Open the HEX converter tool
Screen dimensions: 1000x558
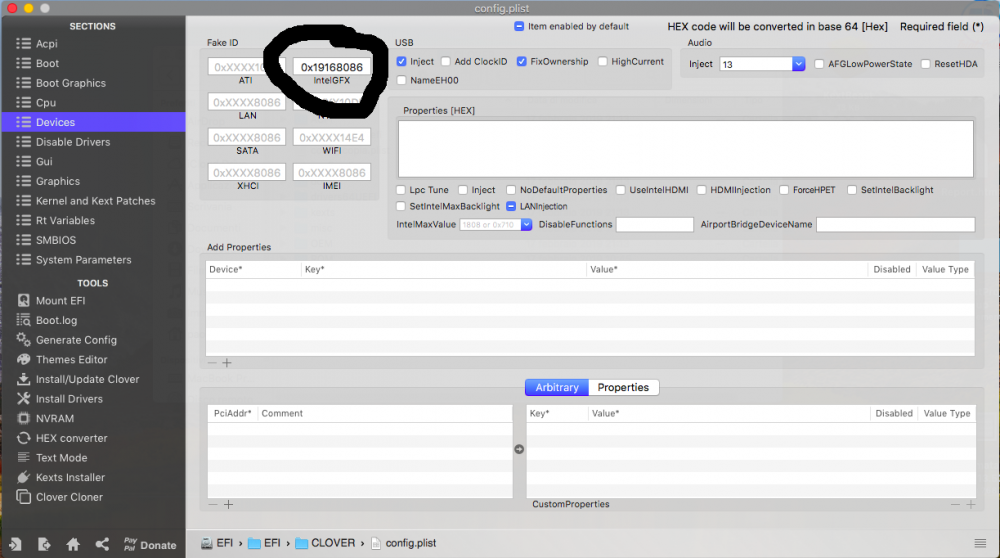[71, 438]
